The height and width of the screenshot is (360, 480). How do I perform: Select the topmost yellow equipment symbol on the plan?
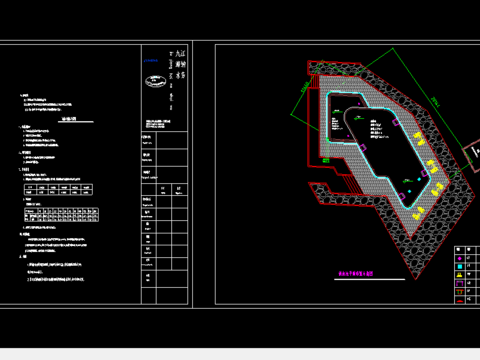[420, 139]
